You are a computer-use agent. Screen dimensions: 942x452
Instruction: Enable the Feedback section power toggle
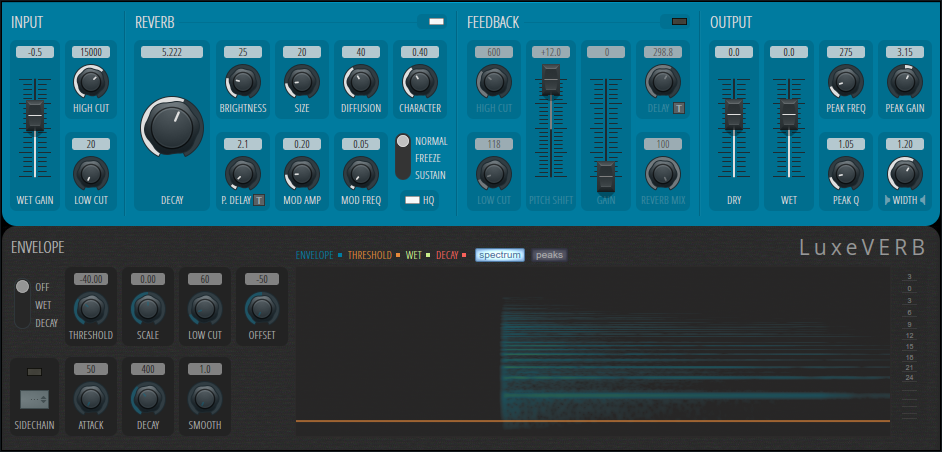coord(680,21)
